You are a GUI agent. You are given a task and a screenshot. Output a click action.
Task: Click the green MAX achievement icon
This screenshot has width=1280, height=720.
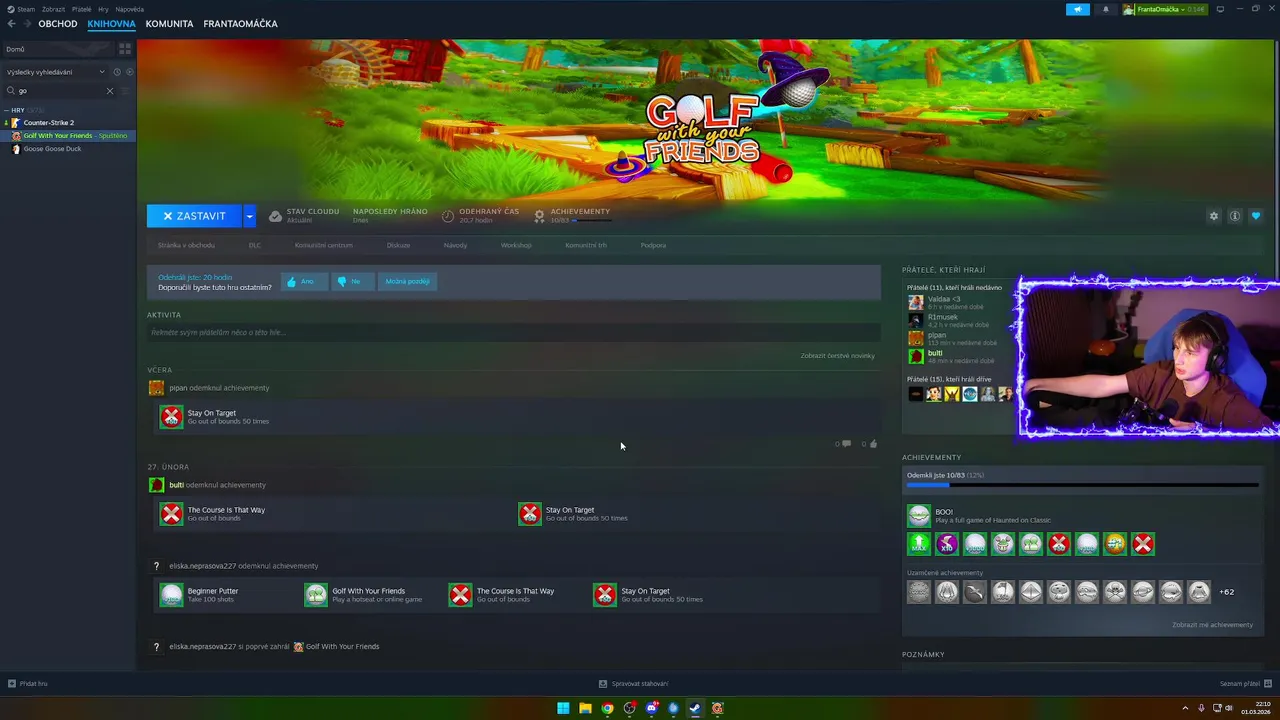(x=919, y=544)
